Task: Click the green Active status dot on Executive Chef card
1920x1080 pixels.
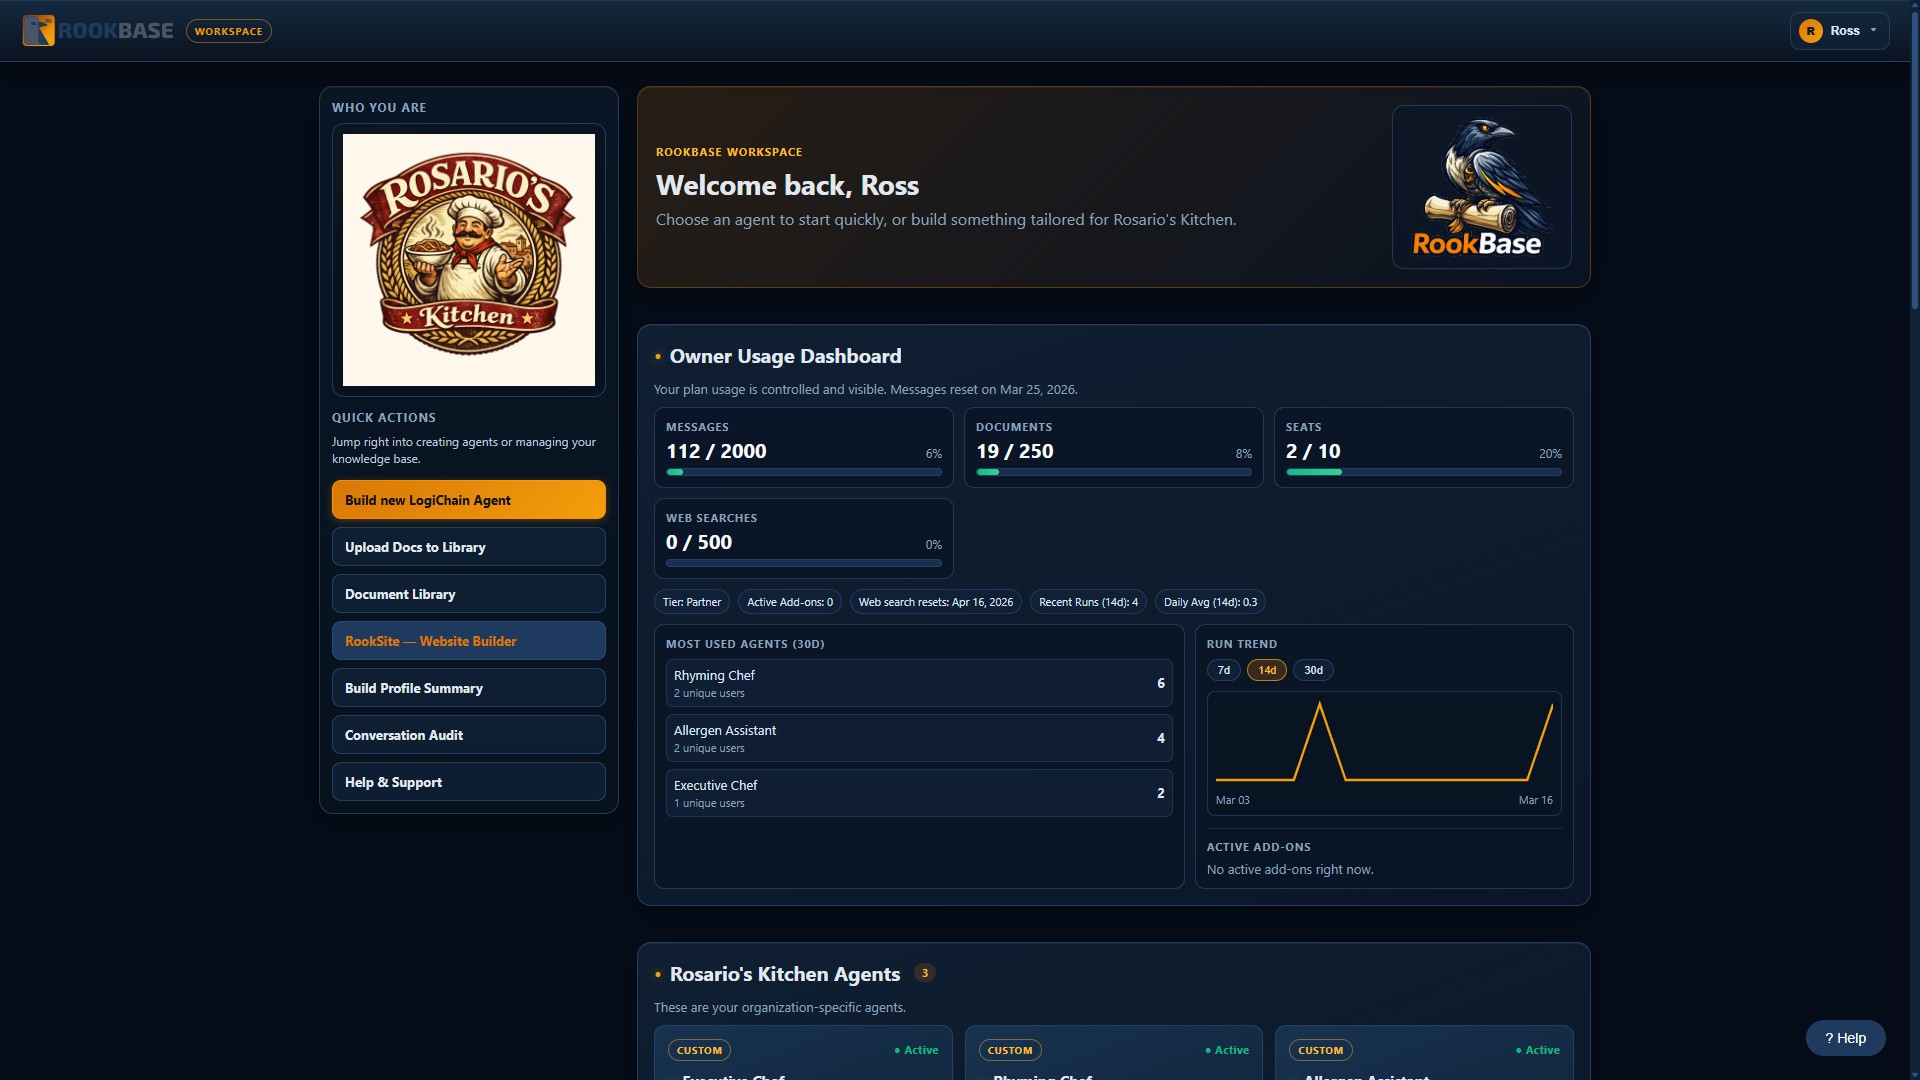Action: (896, 1050)
